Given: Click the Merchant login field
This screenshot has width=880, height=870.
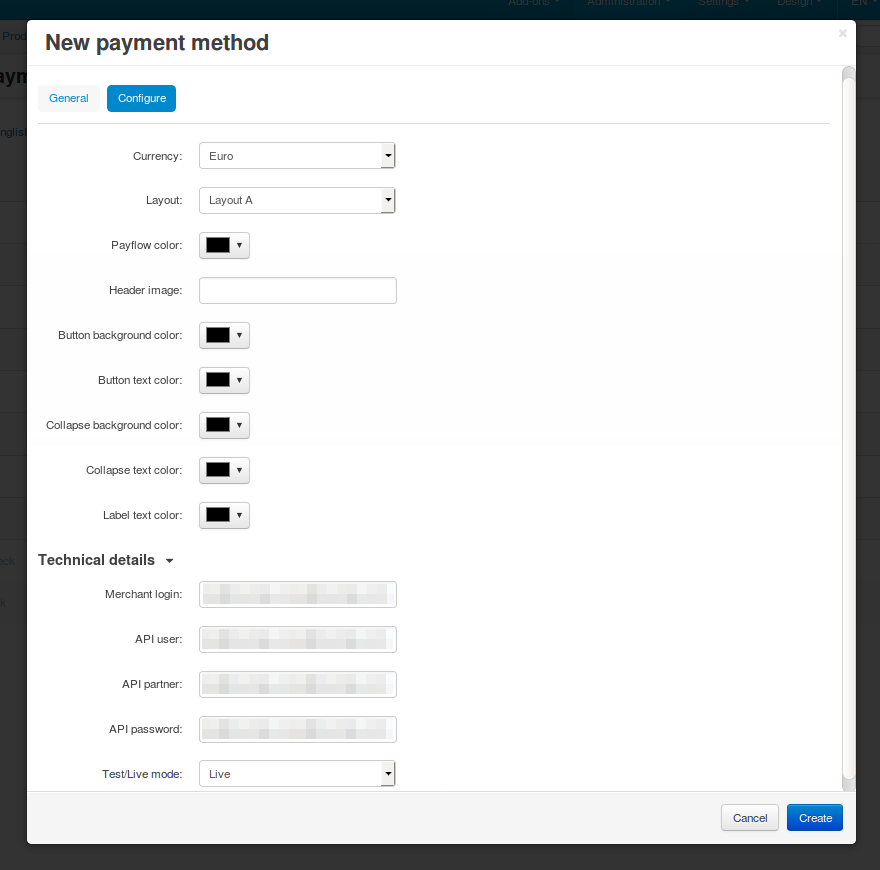Looking at the screenshot, I should point(297,594).
